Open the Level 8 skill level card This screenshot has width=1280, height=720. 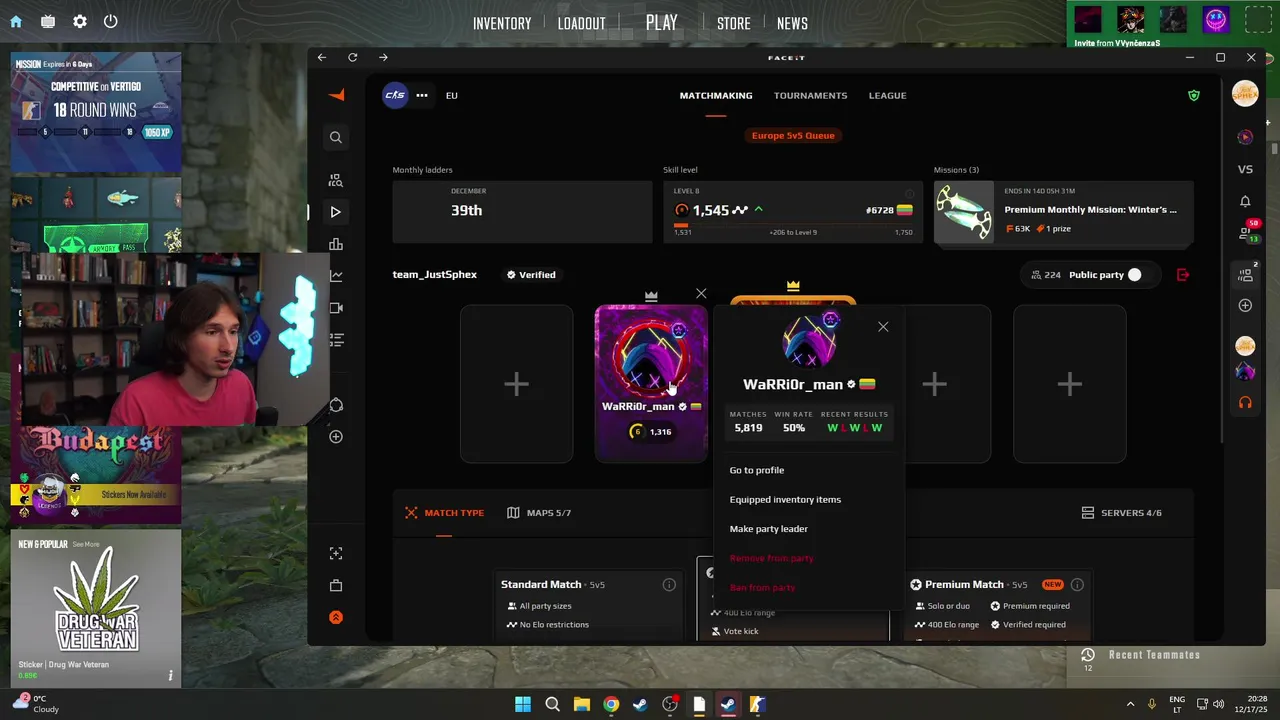(x=793, y=212)
